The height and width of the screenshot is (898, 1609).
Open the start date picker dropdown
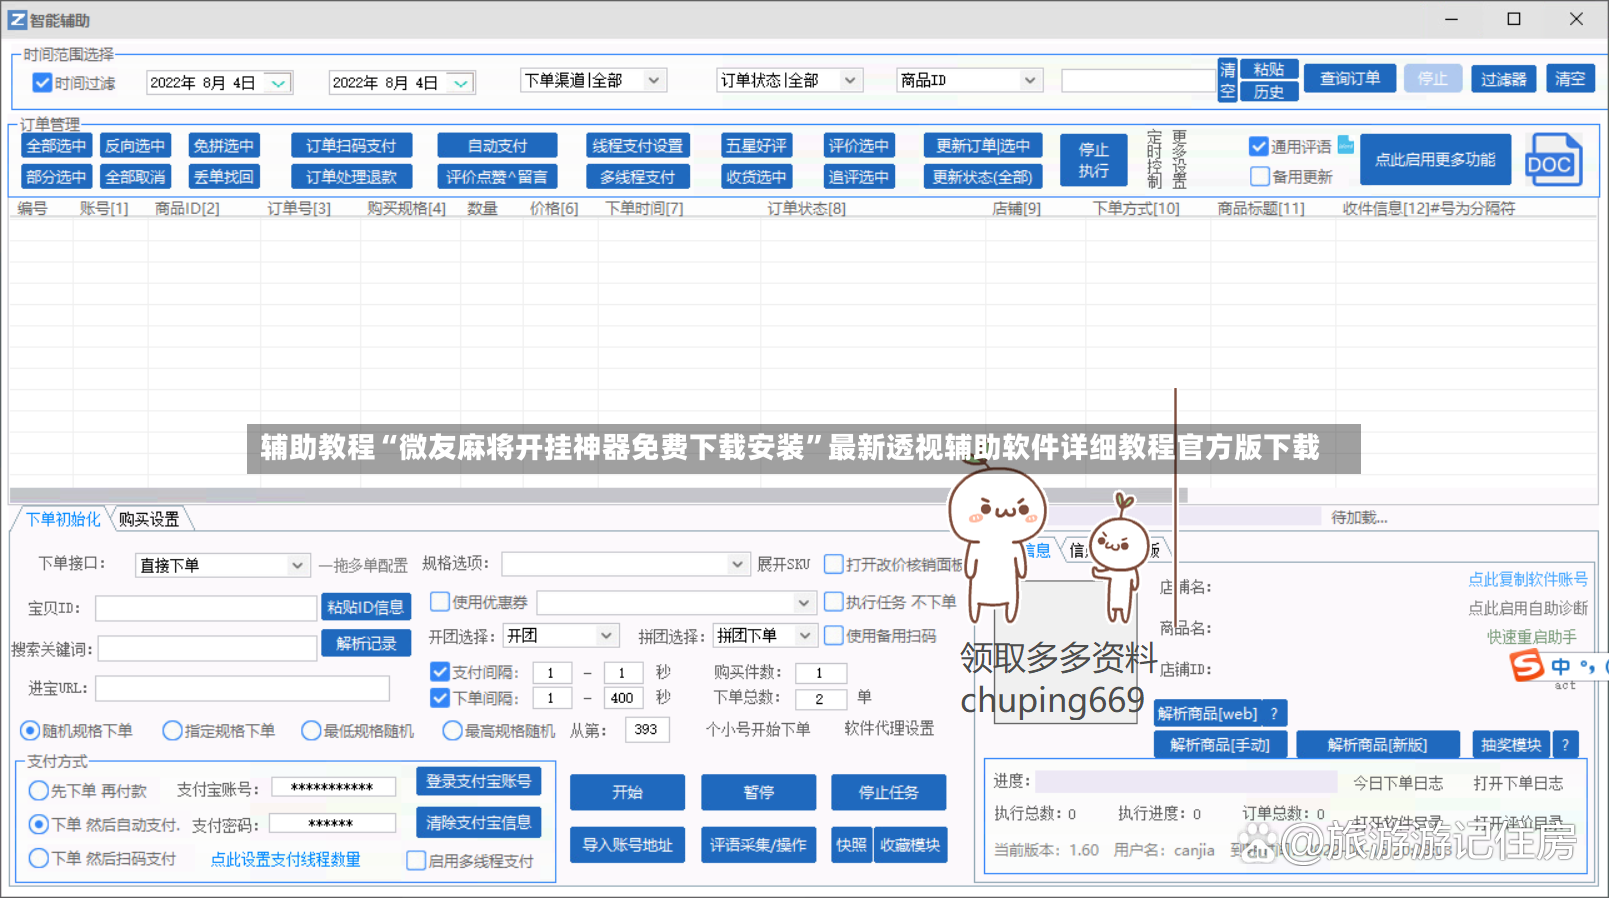coord(278,83)
